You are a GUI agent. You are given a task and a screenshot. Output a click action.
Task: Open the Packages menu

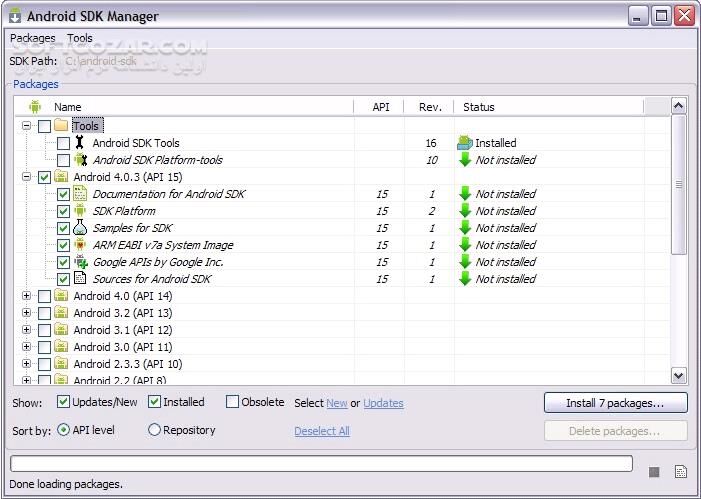33,38
